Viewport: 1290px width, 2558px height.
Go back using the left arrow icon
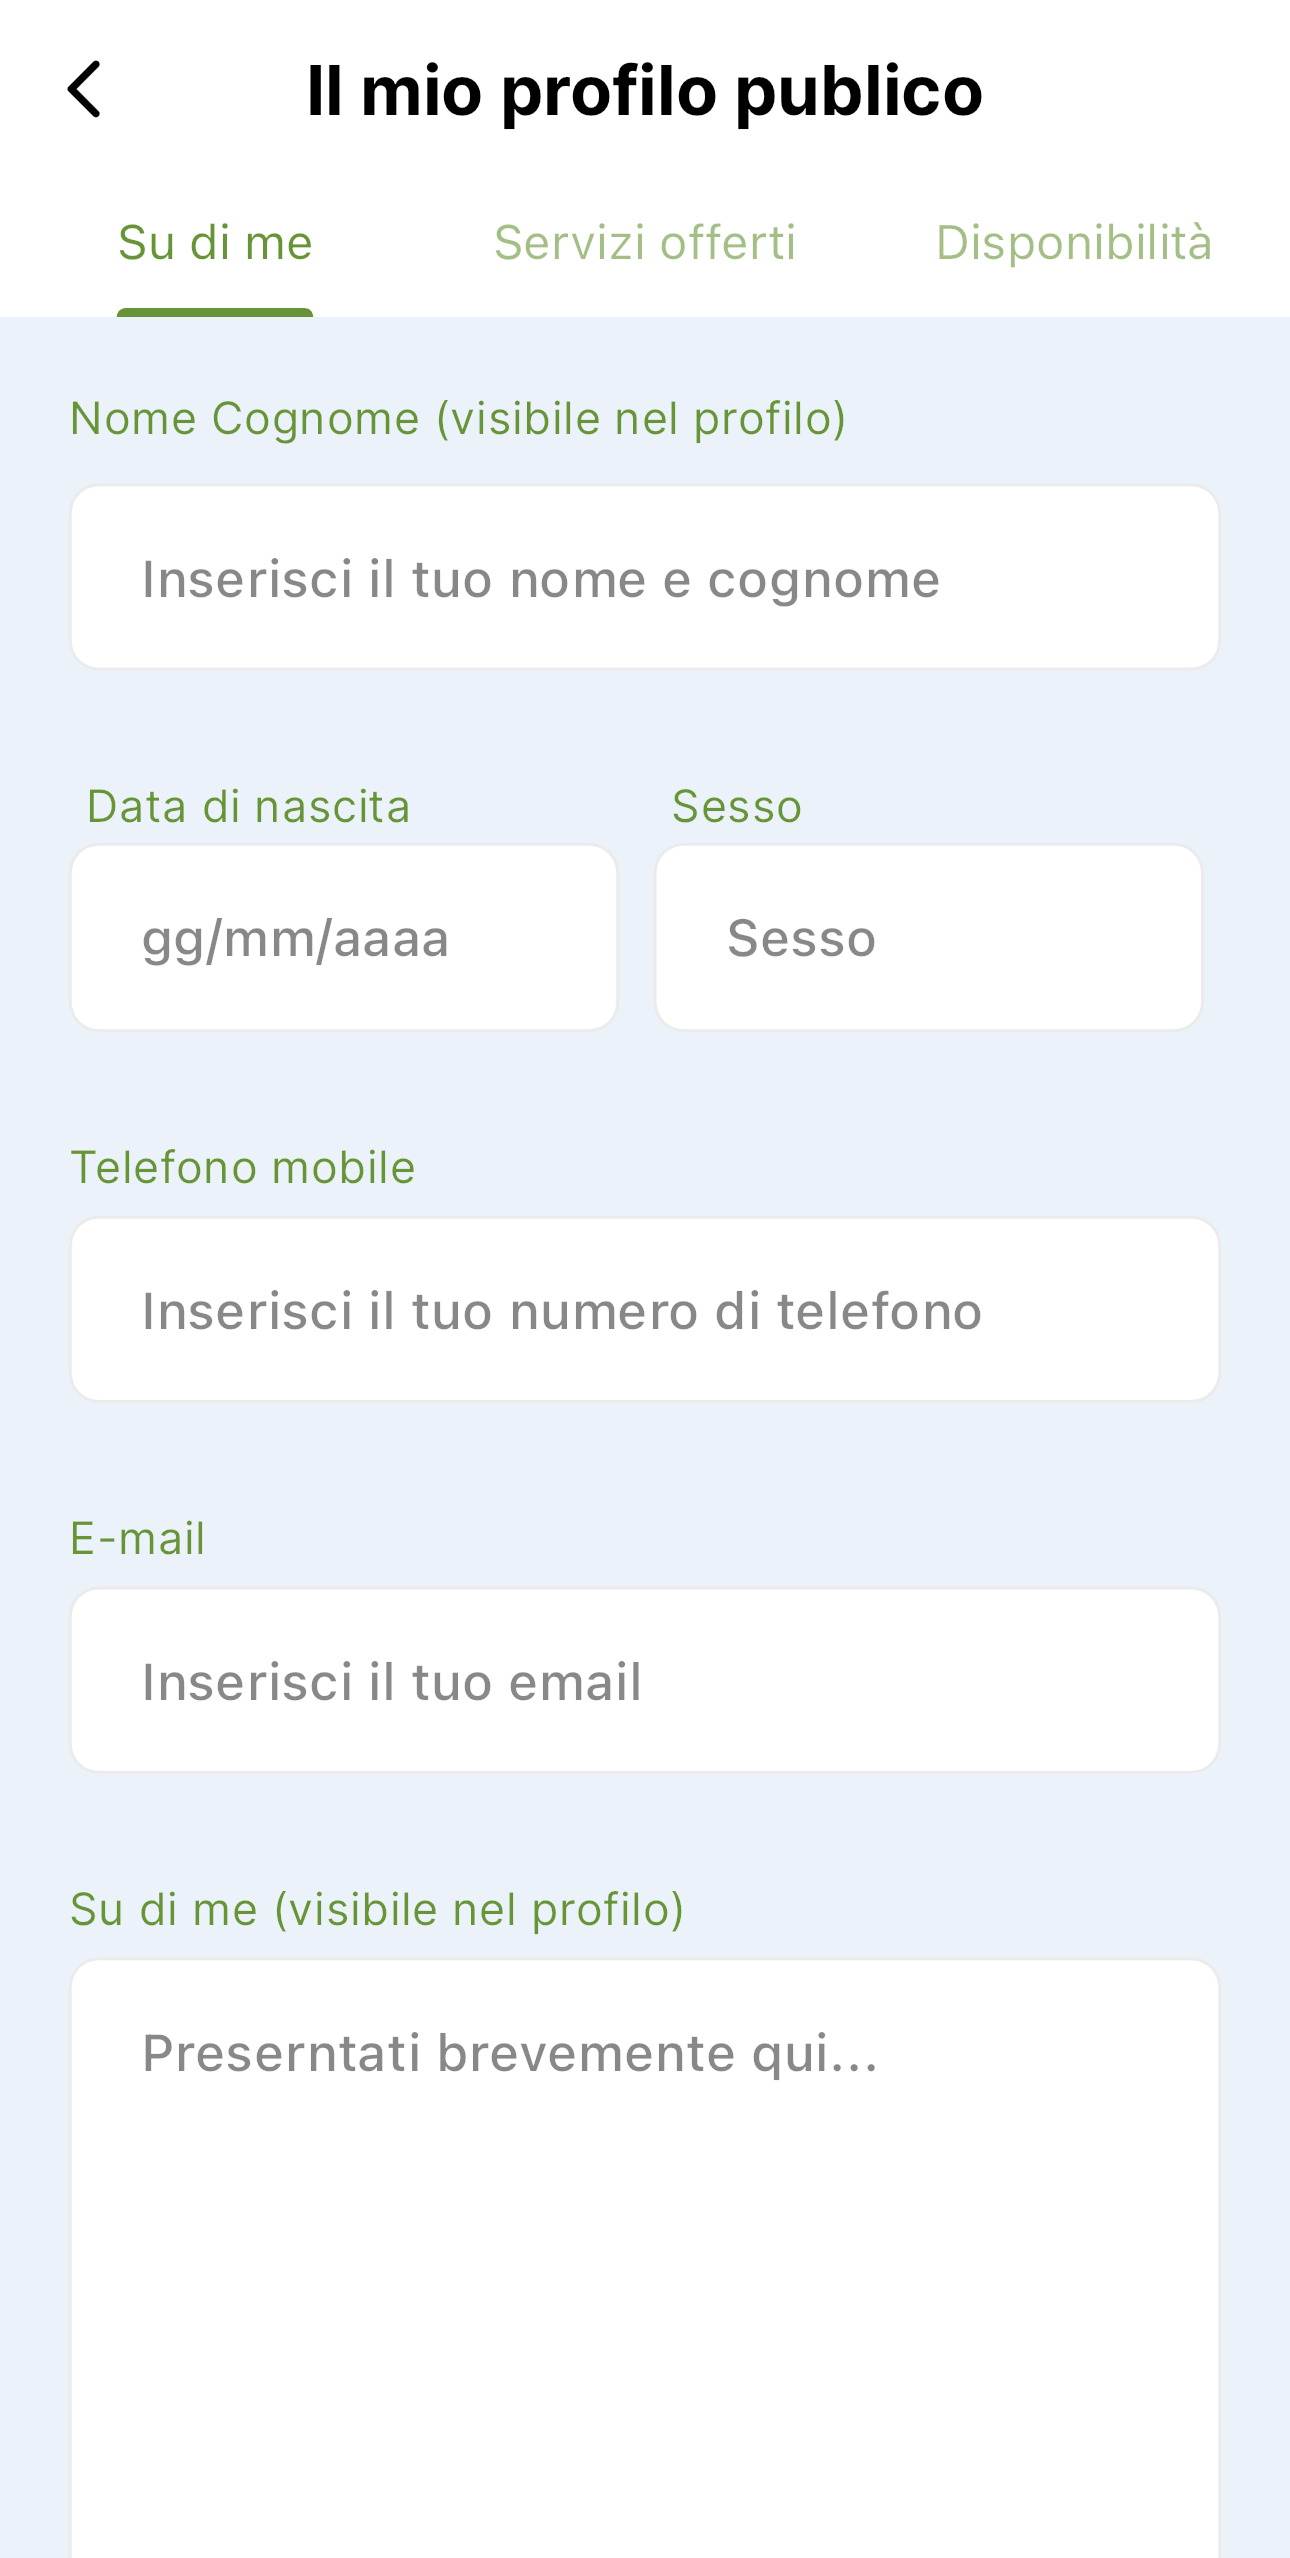point(85,89)
